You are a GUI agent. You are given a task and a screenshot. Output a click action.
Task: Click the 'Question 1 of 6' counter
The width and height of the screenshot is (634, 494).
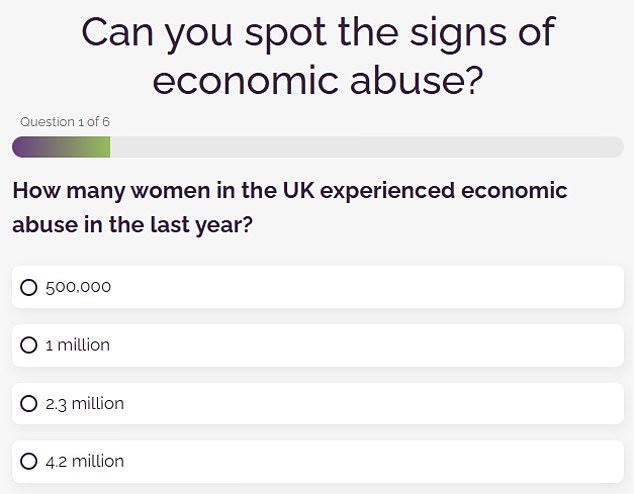[65, 122]
